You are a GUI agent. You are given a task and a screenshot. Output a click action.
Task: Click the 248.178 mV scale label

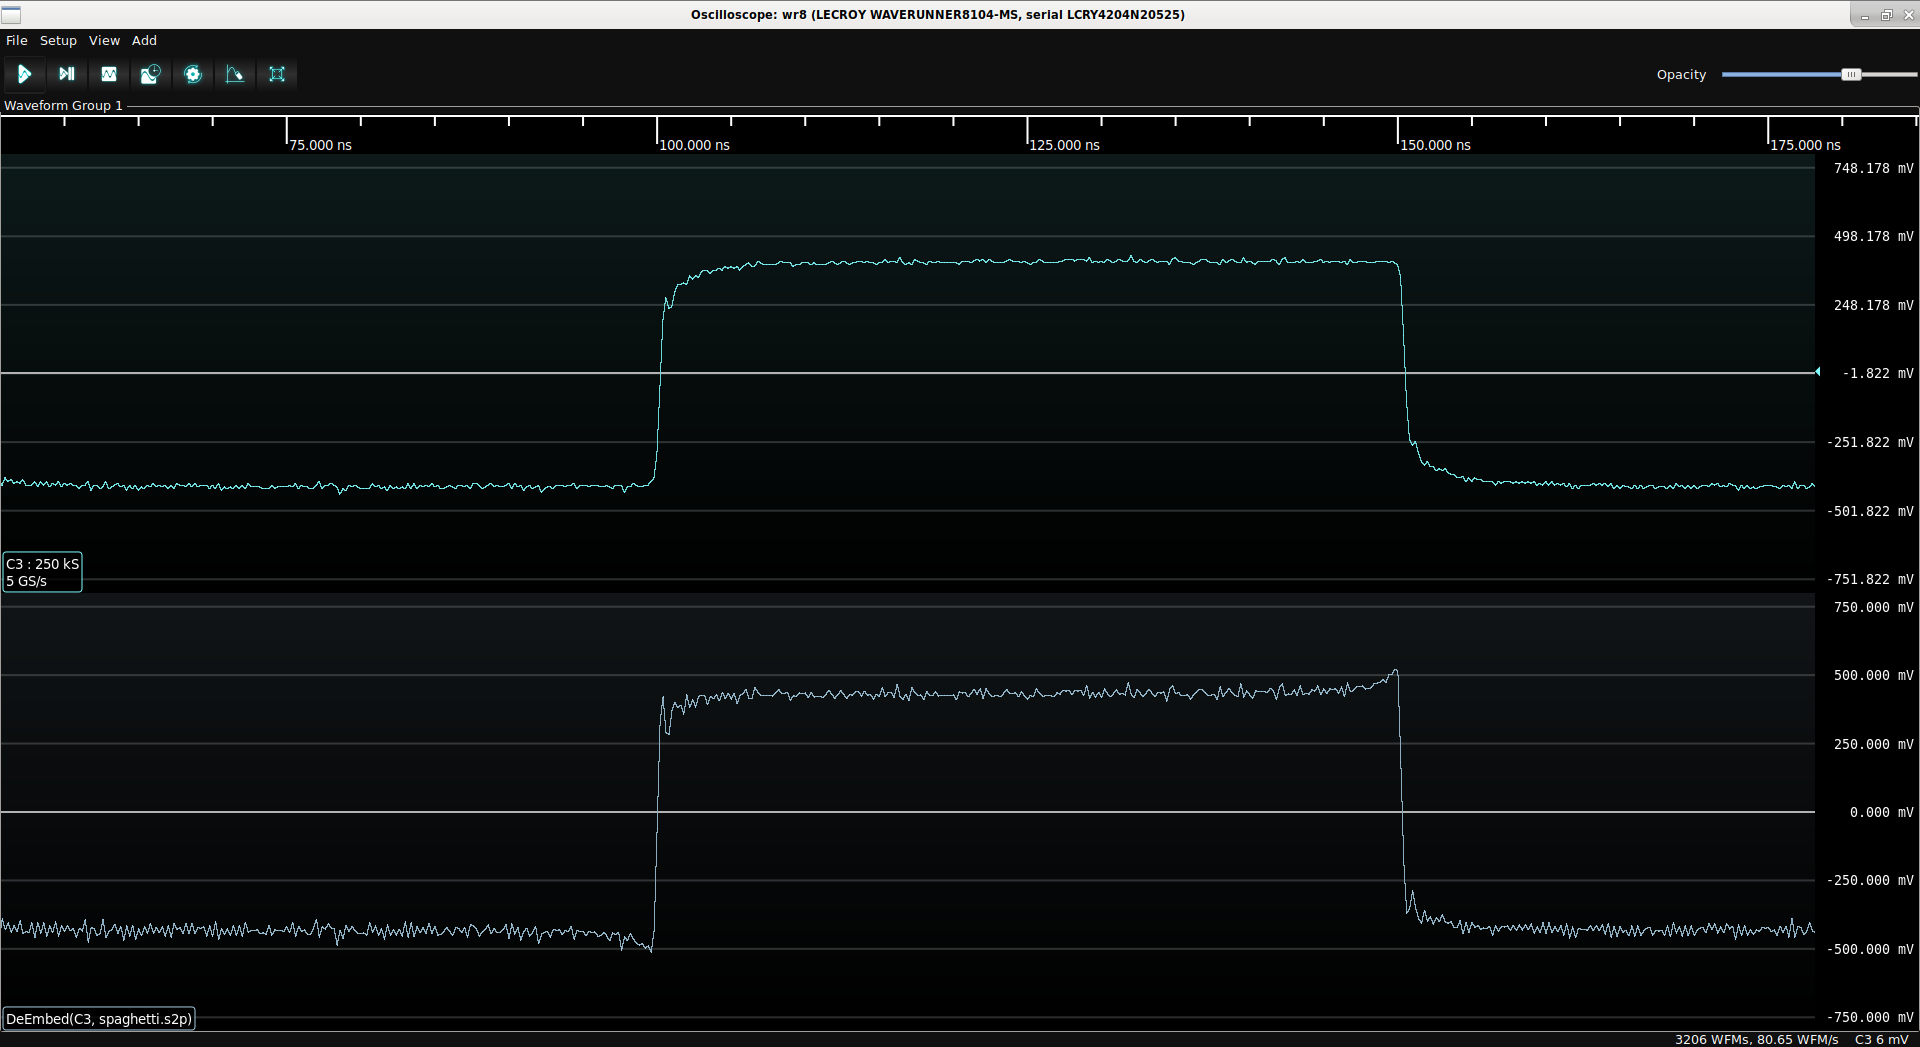coord(1873,305)
